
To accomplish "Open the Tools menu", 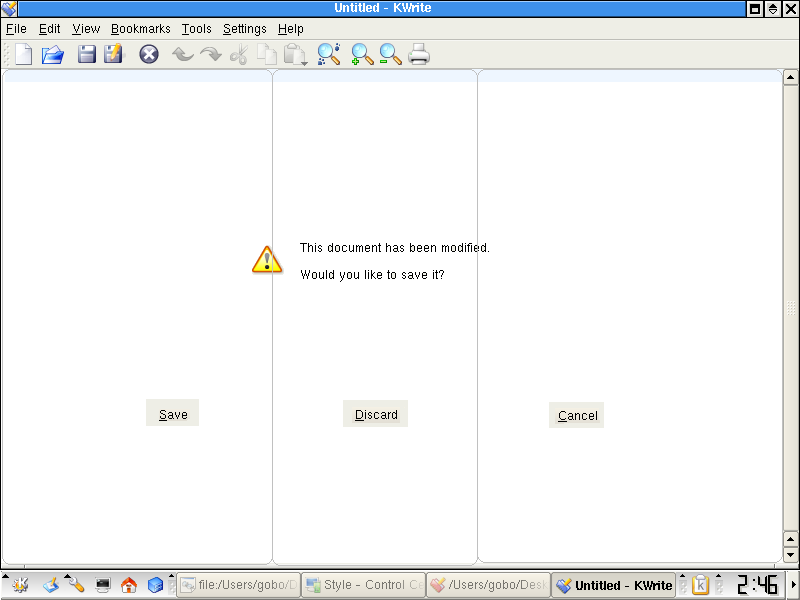I will click(196, 29).
